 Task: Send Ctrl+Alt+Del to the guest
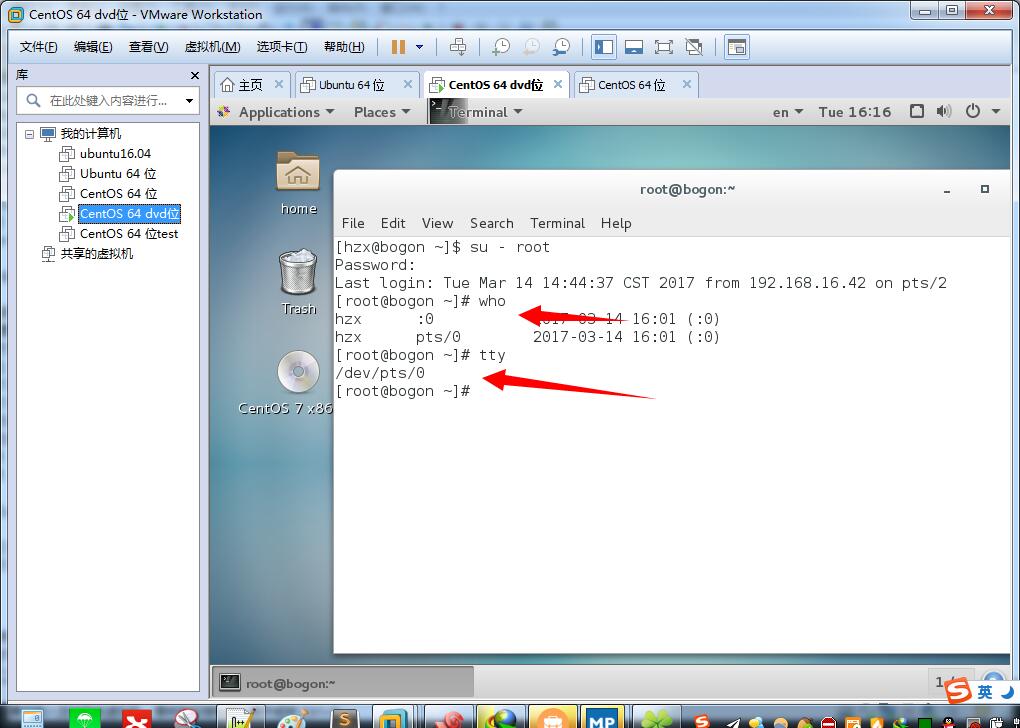point(458,47)
